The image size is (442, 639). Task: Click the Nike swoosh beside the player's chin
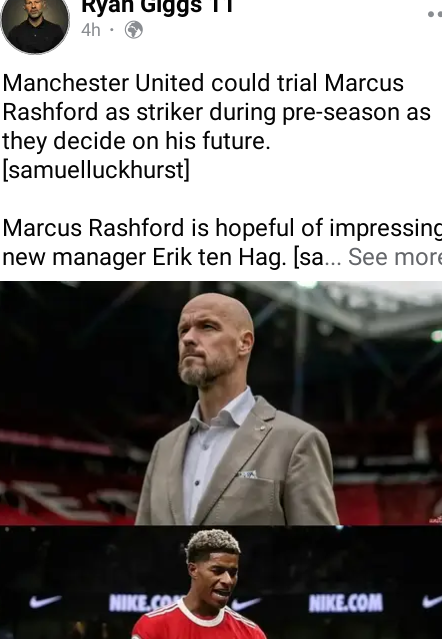tap(246, 604)
